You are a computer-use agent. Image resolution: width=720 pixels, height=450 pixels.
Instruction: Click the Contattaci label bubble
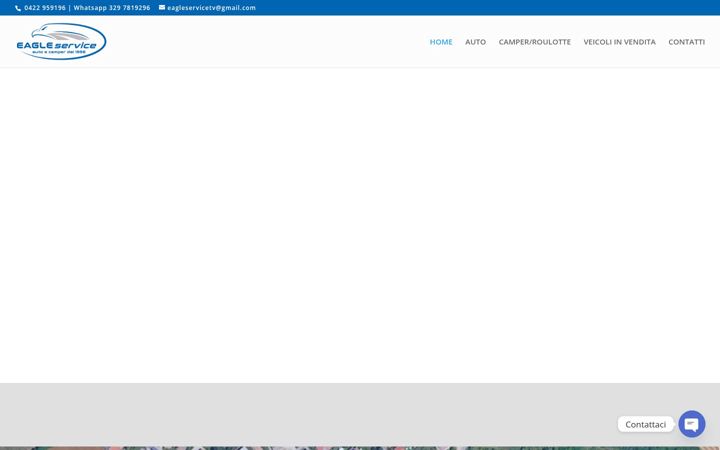[x=645, y=424]
